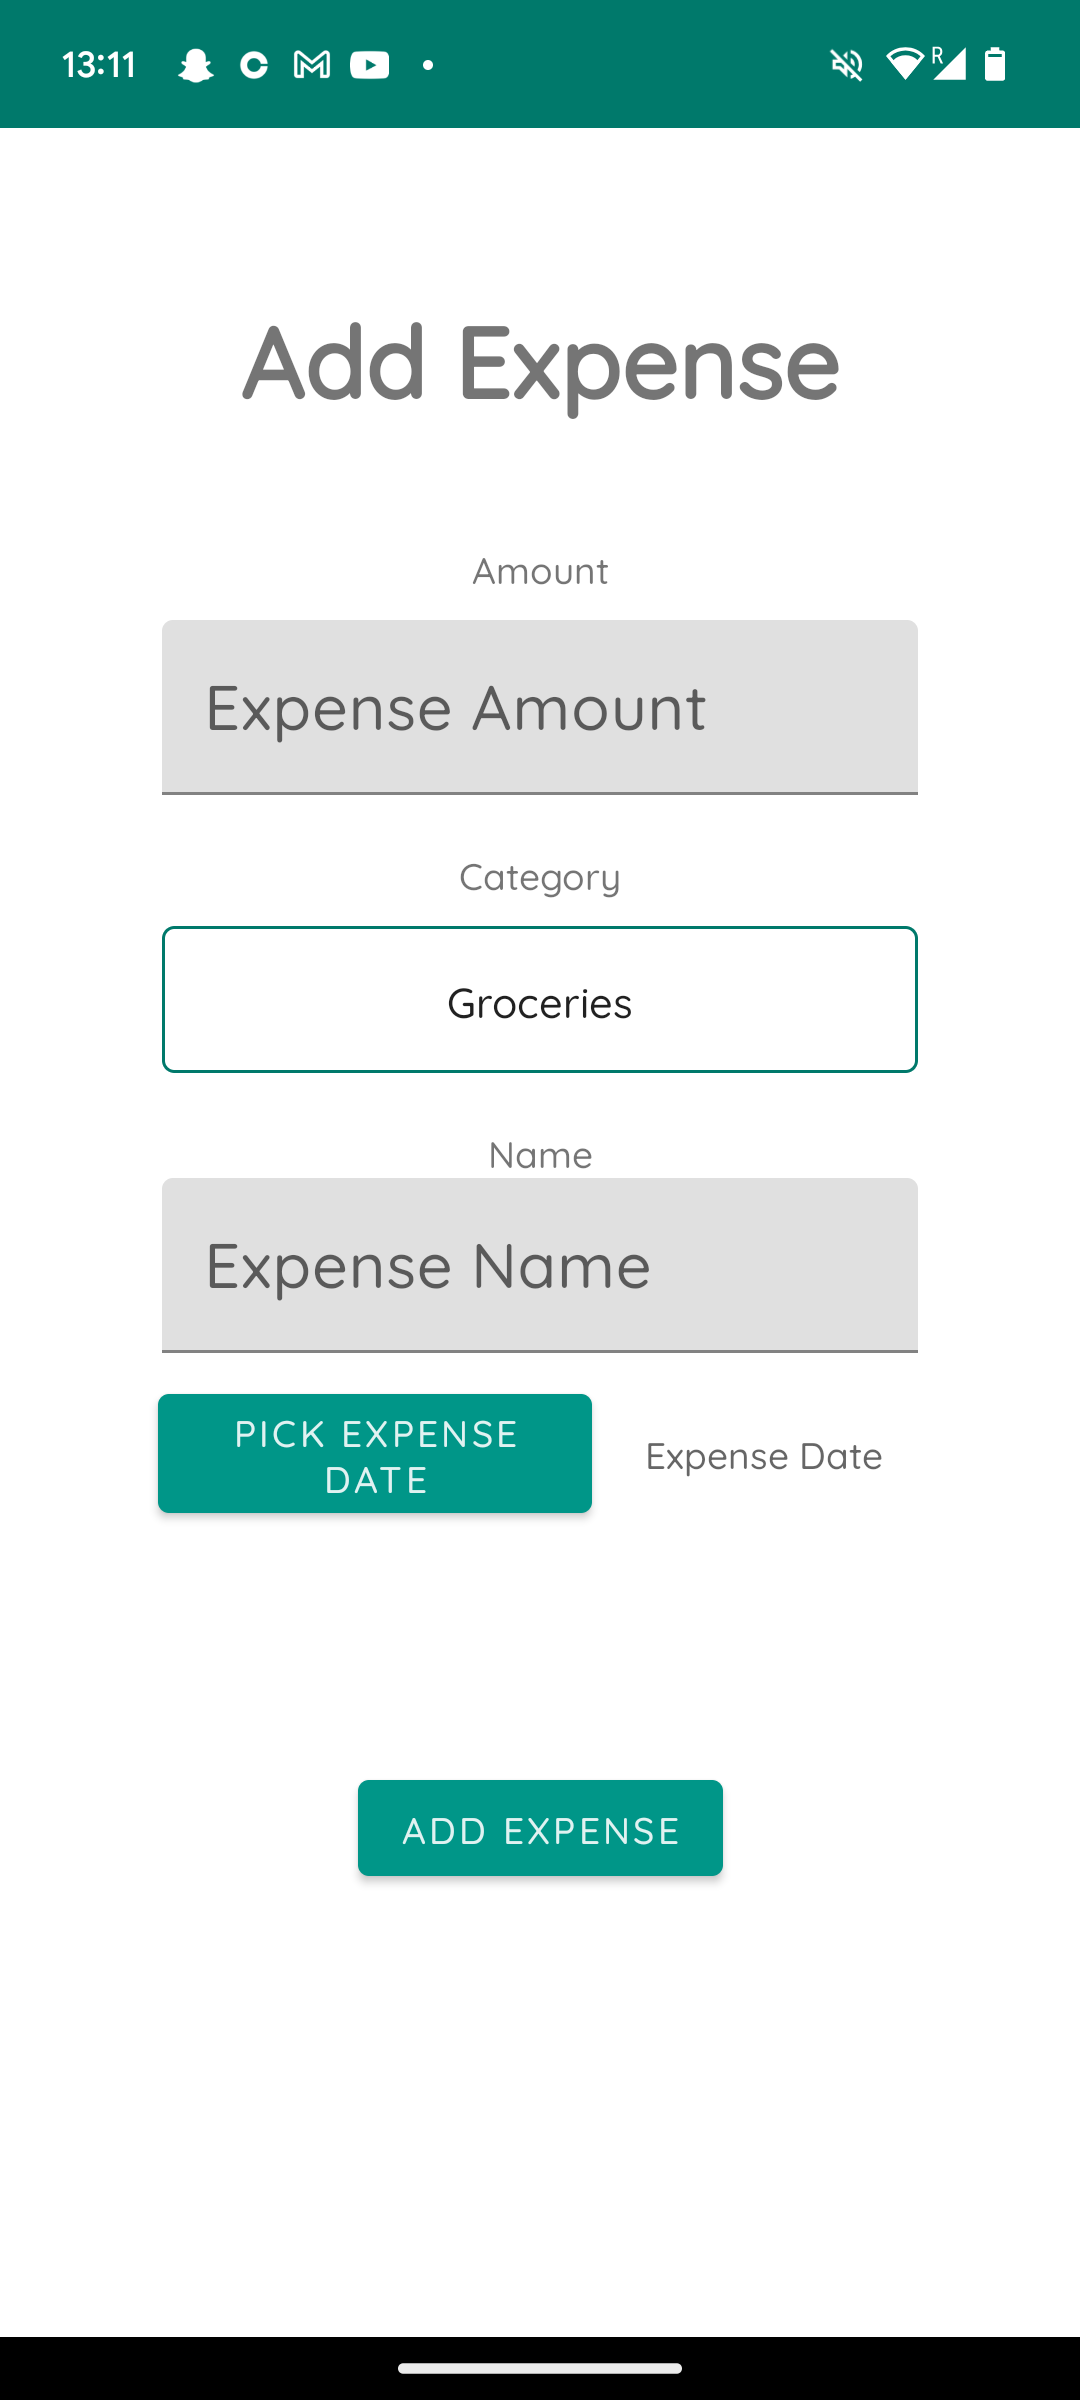This screenshot has width=1080, height=2400.
Task: Tap the YouTube notification icon
Action: point(370,66)
